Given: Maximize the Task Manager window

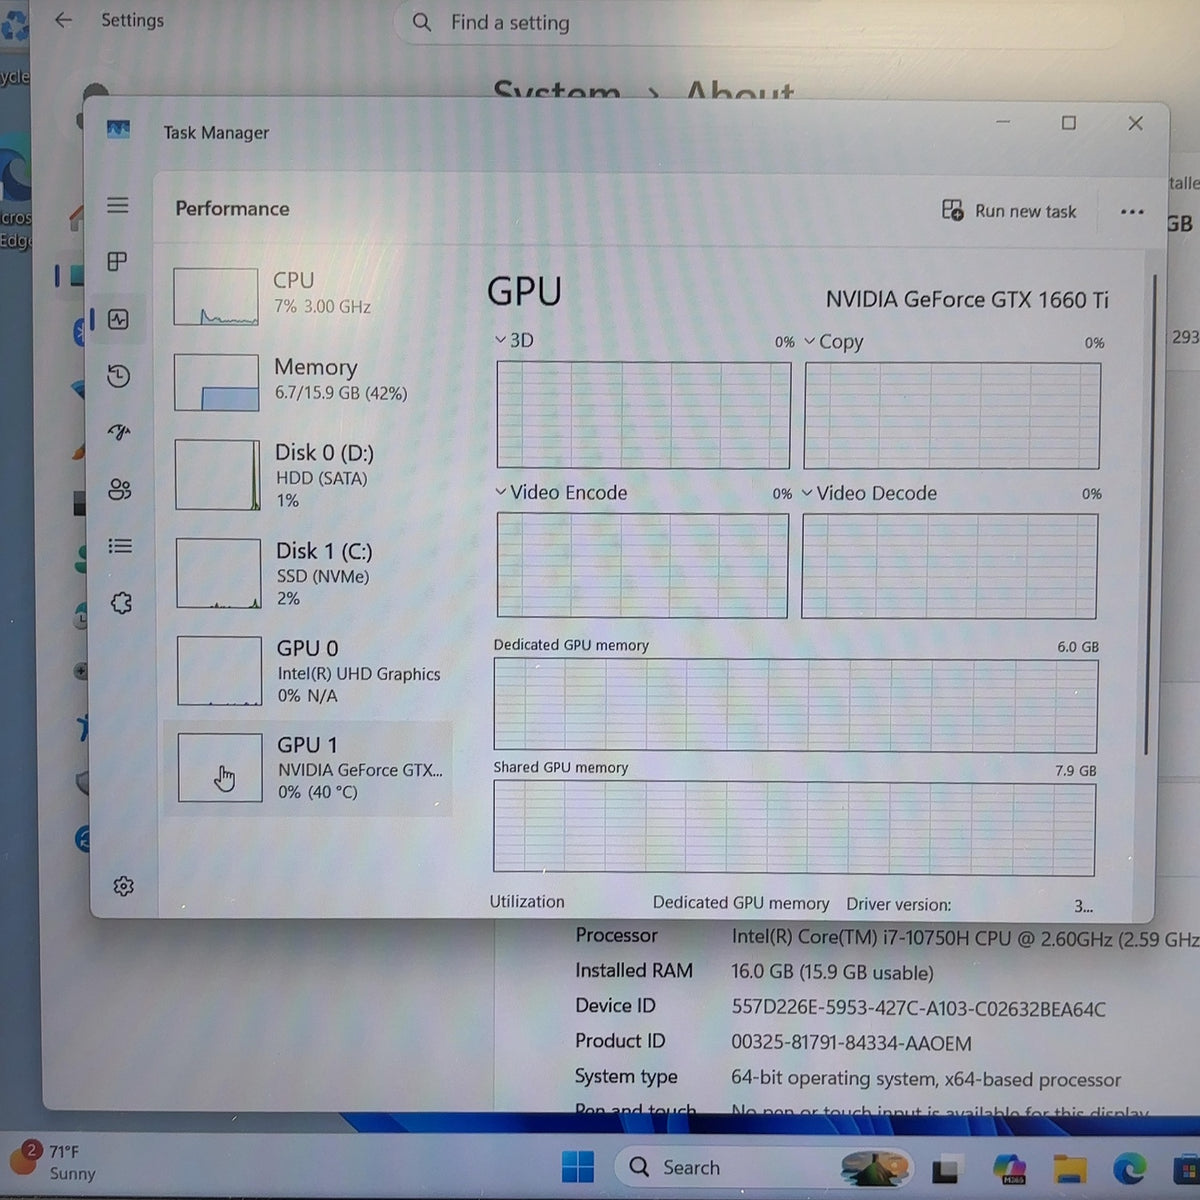Looking at the screenshot, I should click(1069, 123).
